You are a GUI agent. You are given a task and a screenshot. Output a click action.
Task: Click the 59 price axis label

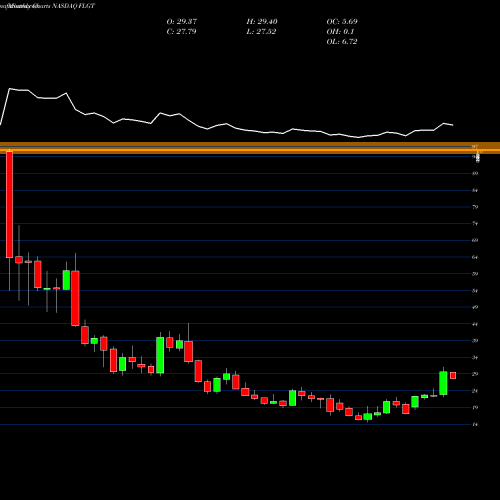point(475,274)
